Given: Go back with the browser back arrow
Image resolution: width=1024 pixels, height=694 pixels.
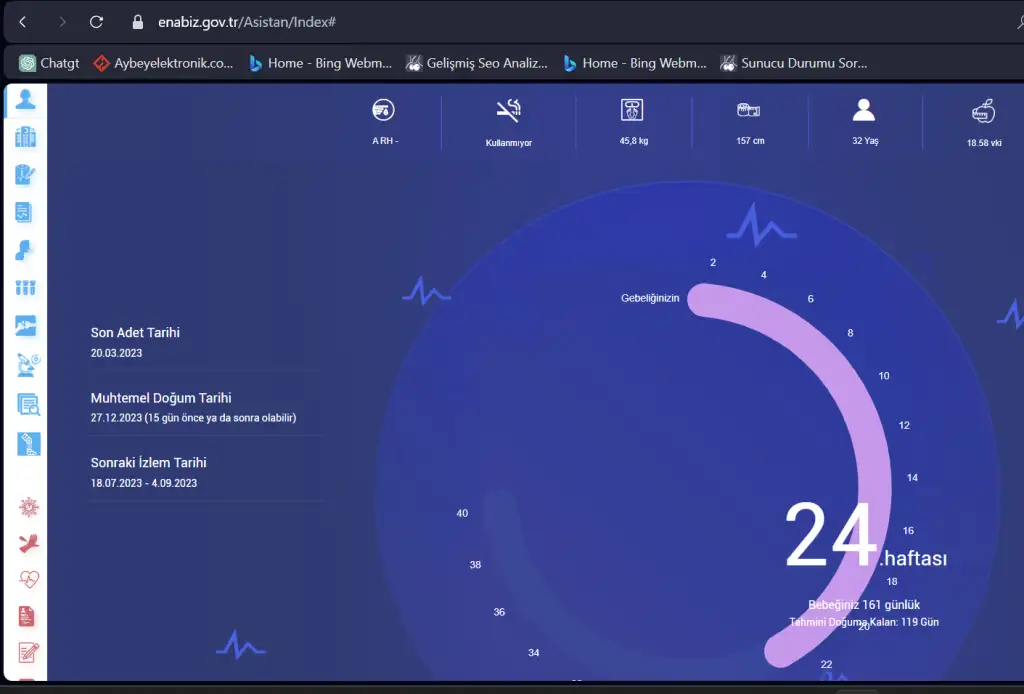Looking at the screenshot, I should point(23,22).
